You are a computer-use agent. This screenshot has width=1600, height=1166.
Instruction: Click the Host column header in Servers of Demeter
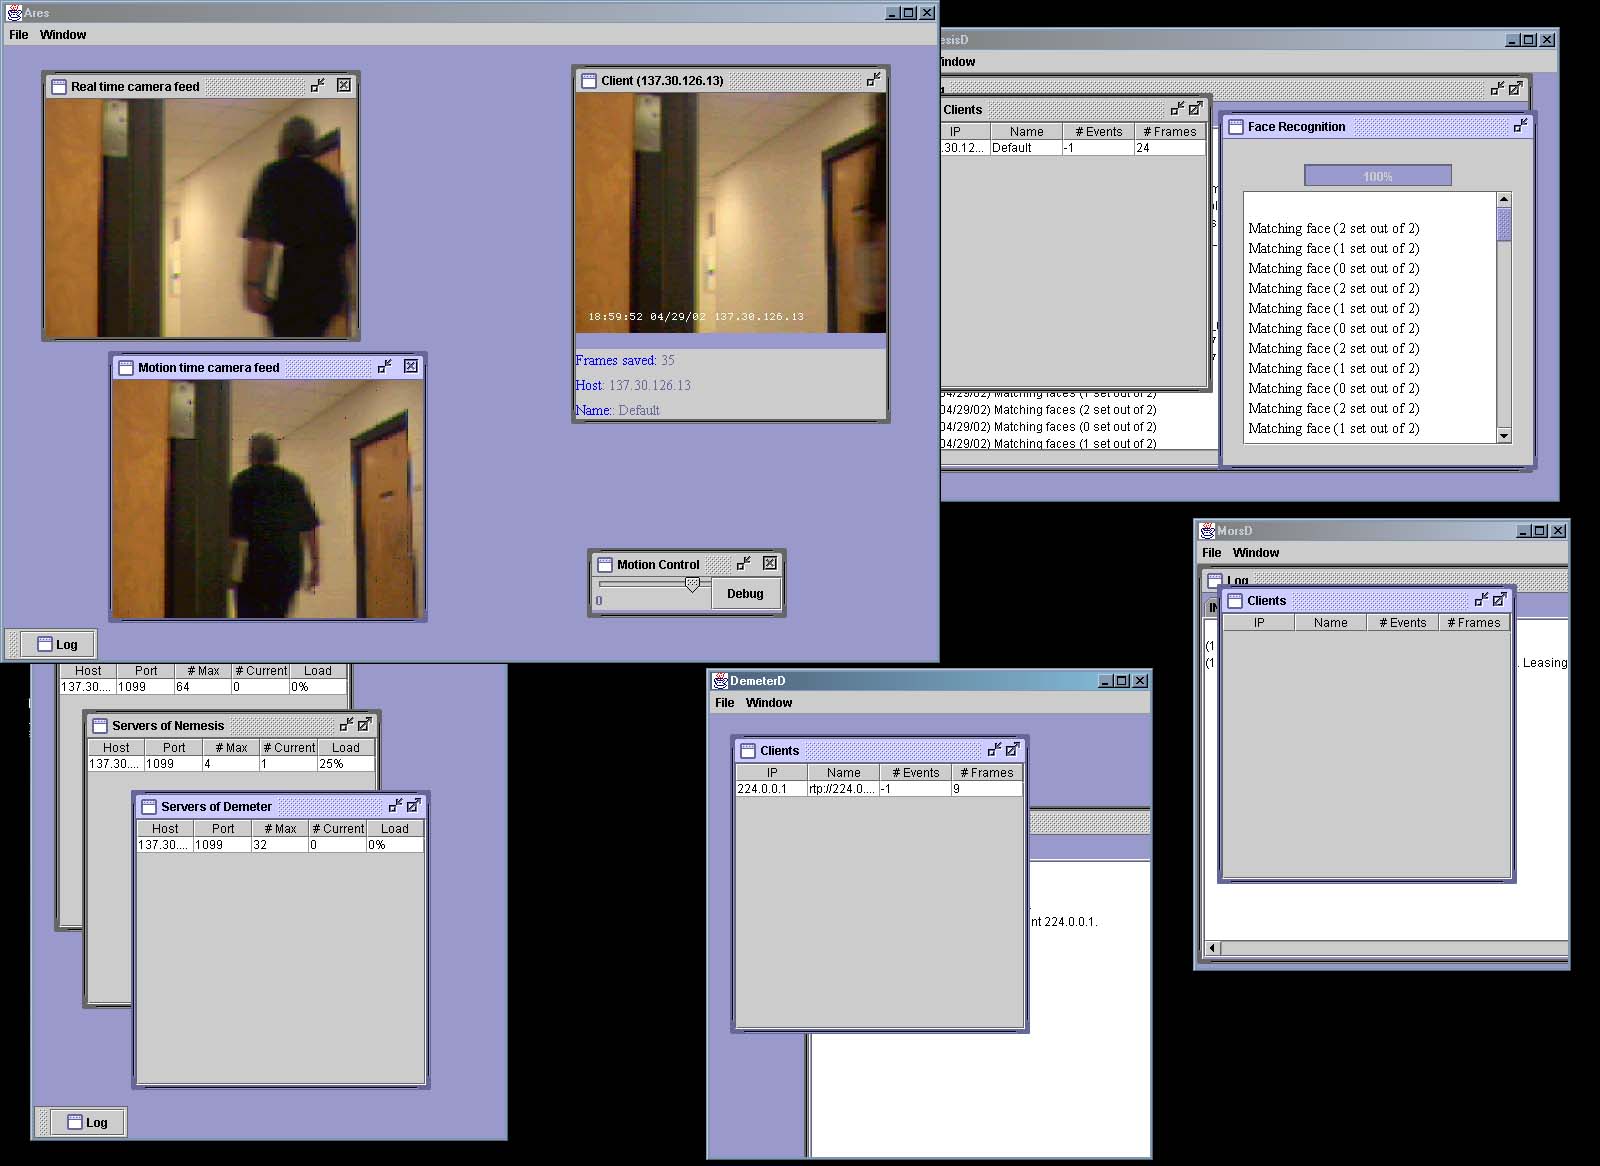pyautogui.click(x=165, y=829)
